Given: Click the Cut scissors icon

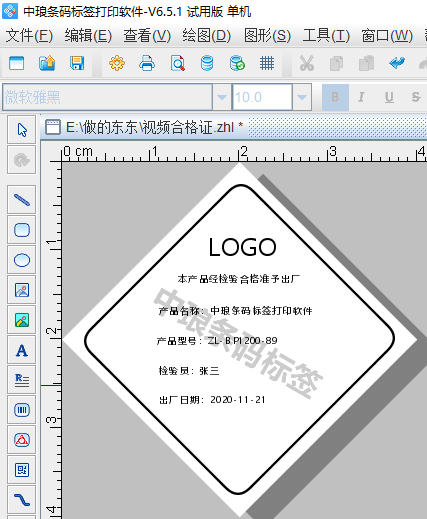Looking at the screenshot, I should (x=307, y=63).
